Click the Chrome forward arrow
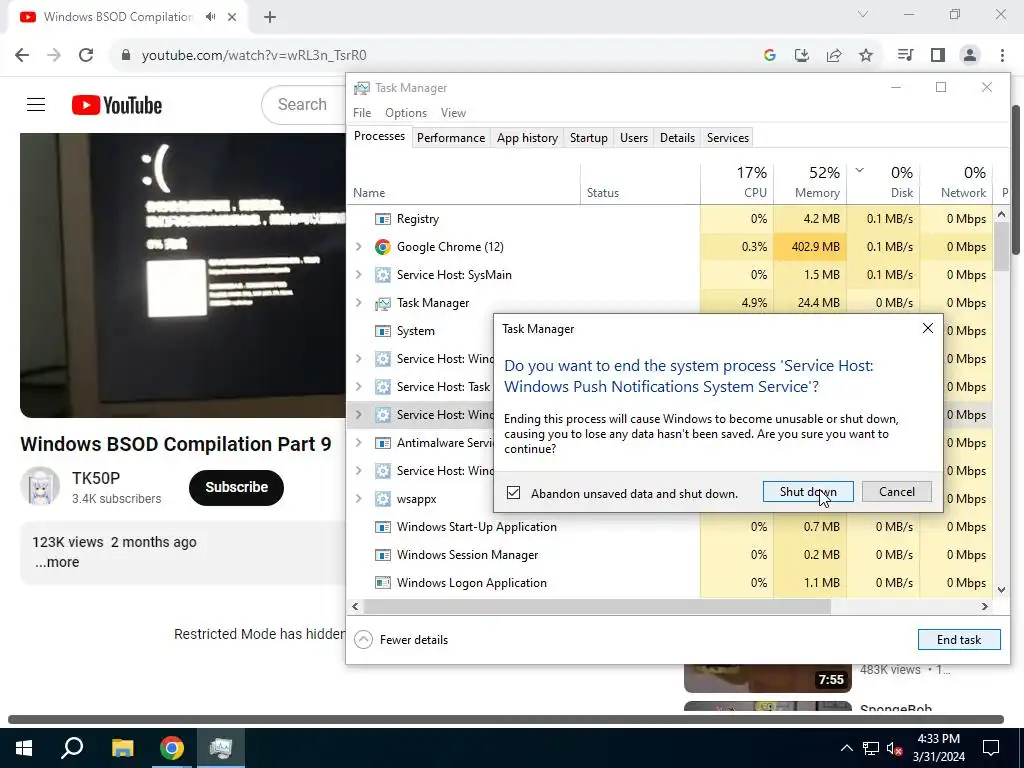Image resolution: width=1024 pixels, height=768 pixels. [x=54, y=56]
